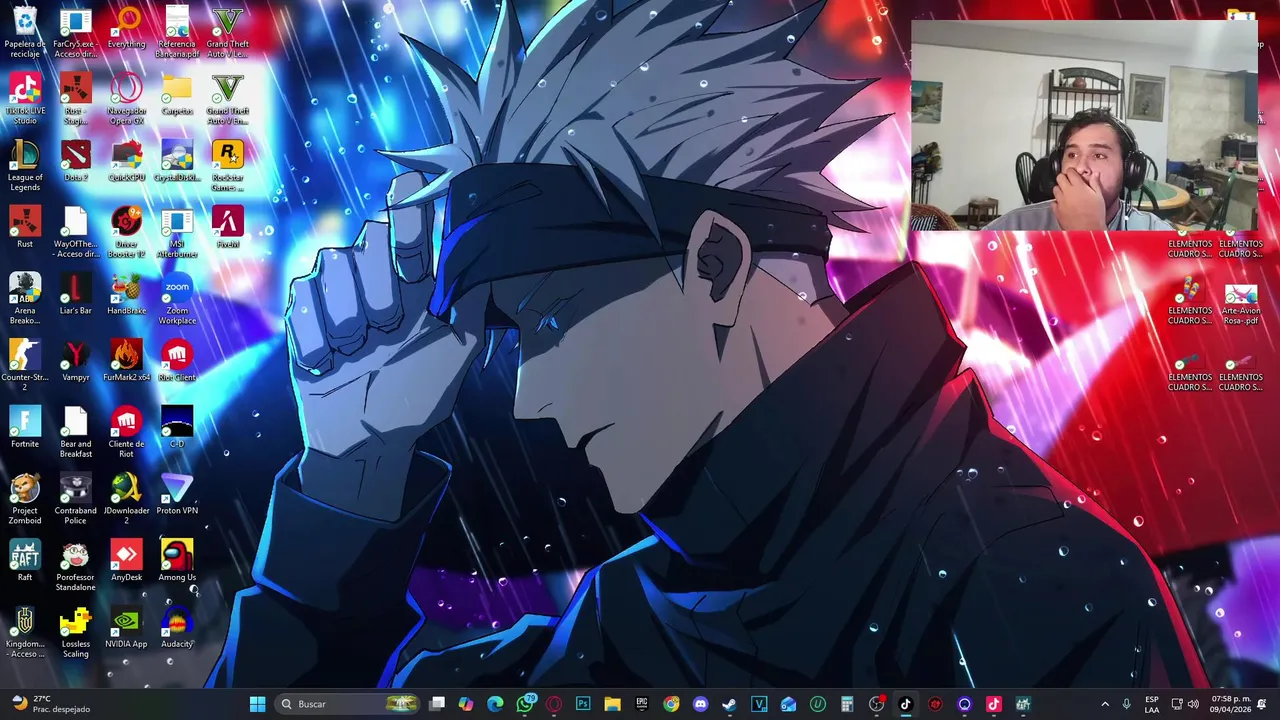Open weather widget showing 27°C
The height and width of the screenshot is (720, 1280).
pos(50,704)
